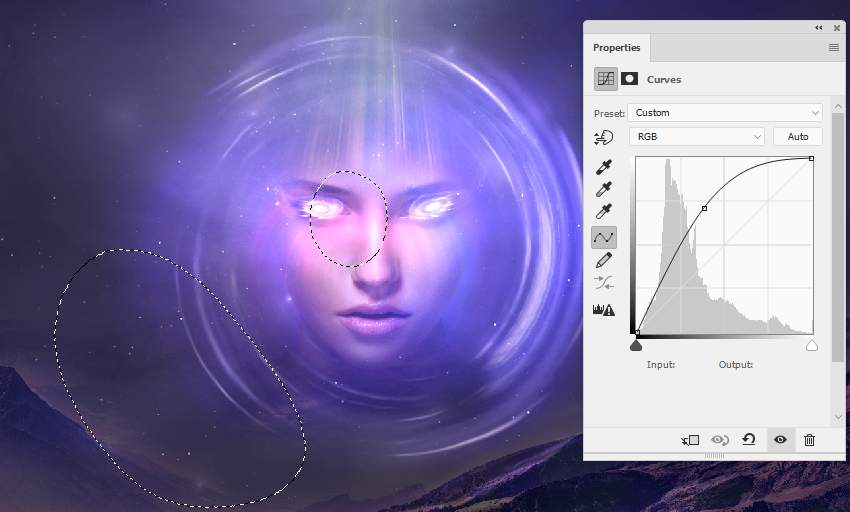
Task: Delete the adjustment layer with trash icon
Action: coord(809,440)
